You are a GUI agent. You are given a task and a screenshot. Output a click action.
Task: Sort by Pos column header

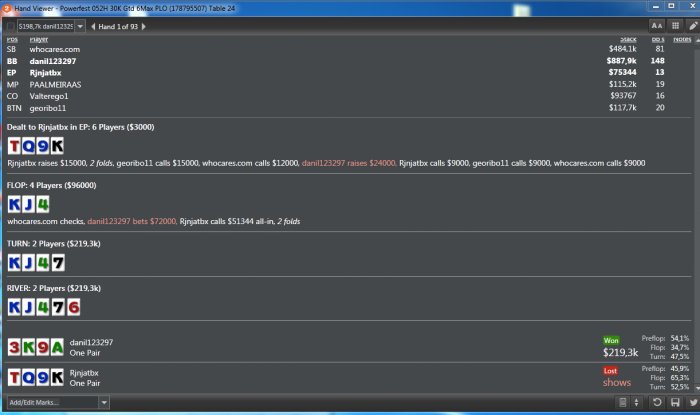click(x=12, y=39)
